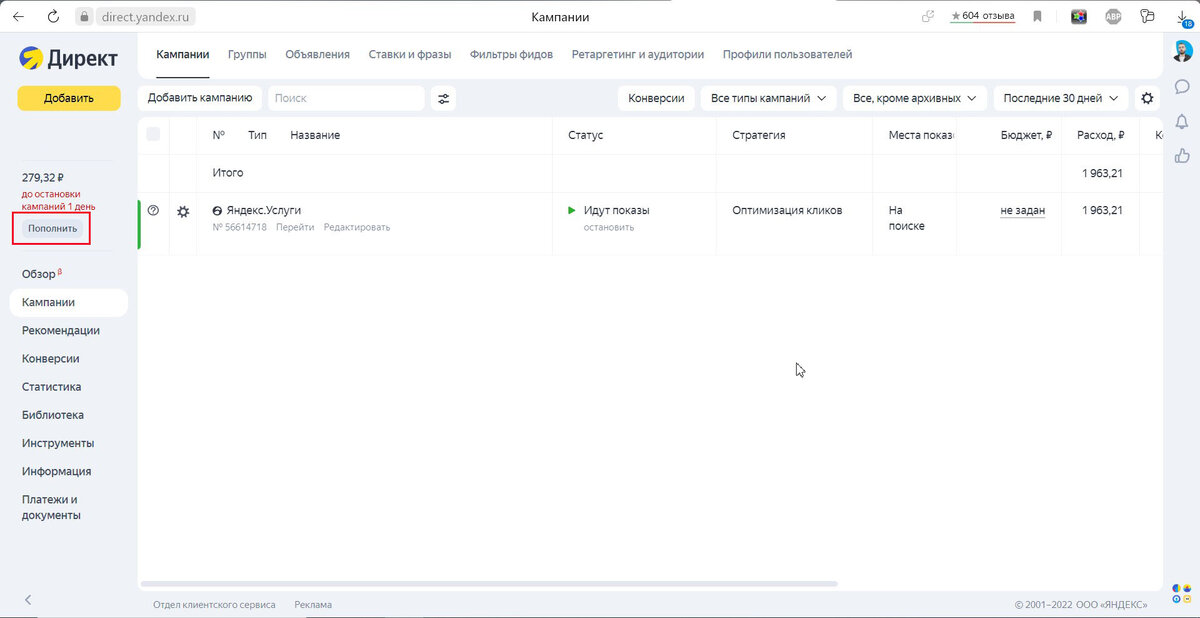Reload the page with refresh icon

[x=53, y=17]
